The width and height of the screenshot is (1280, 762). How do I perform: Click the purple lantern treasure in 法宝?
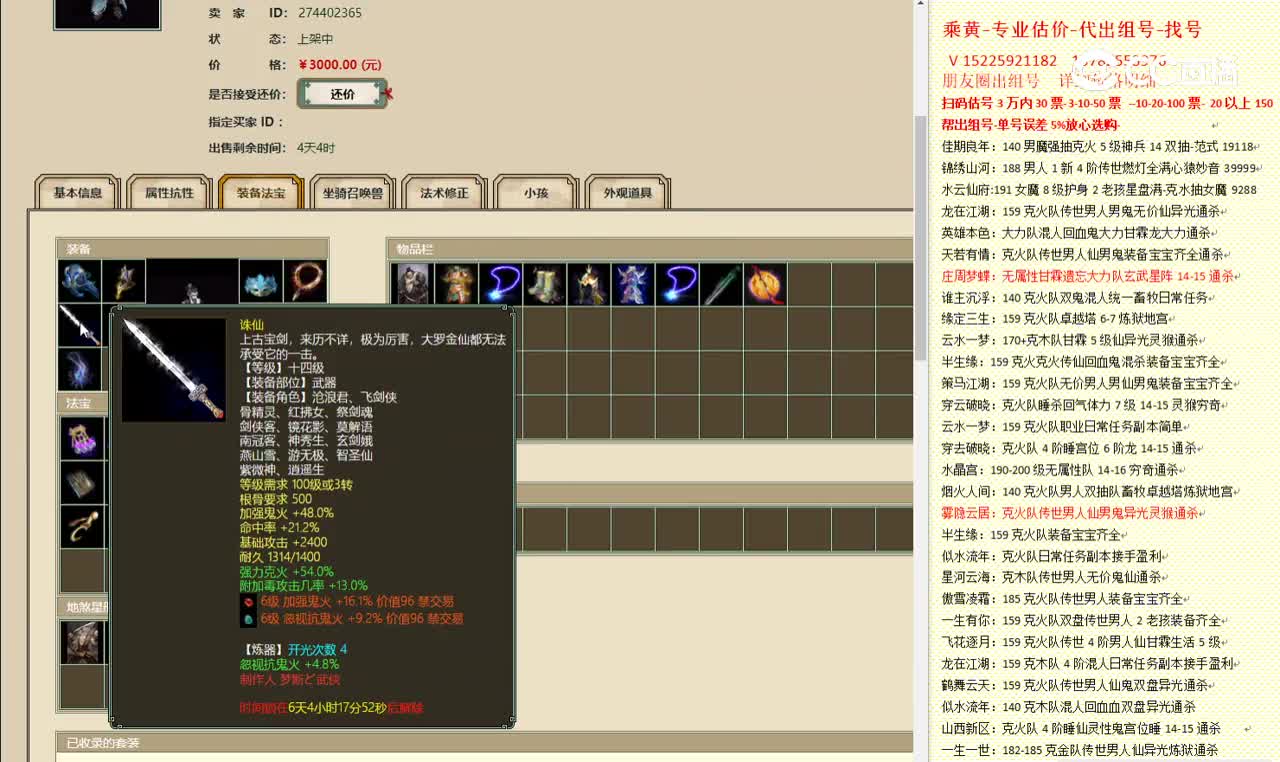[82, 439]
